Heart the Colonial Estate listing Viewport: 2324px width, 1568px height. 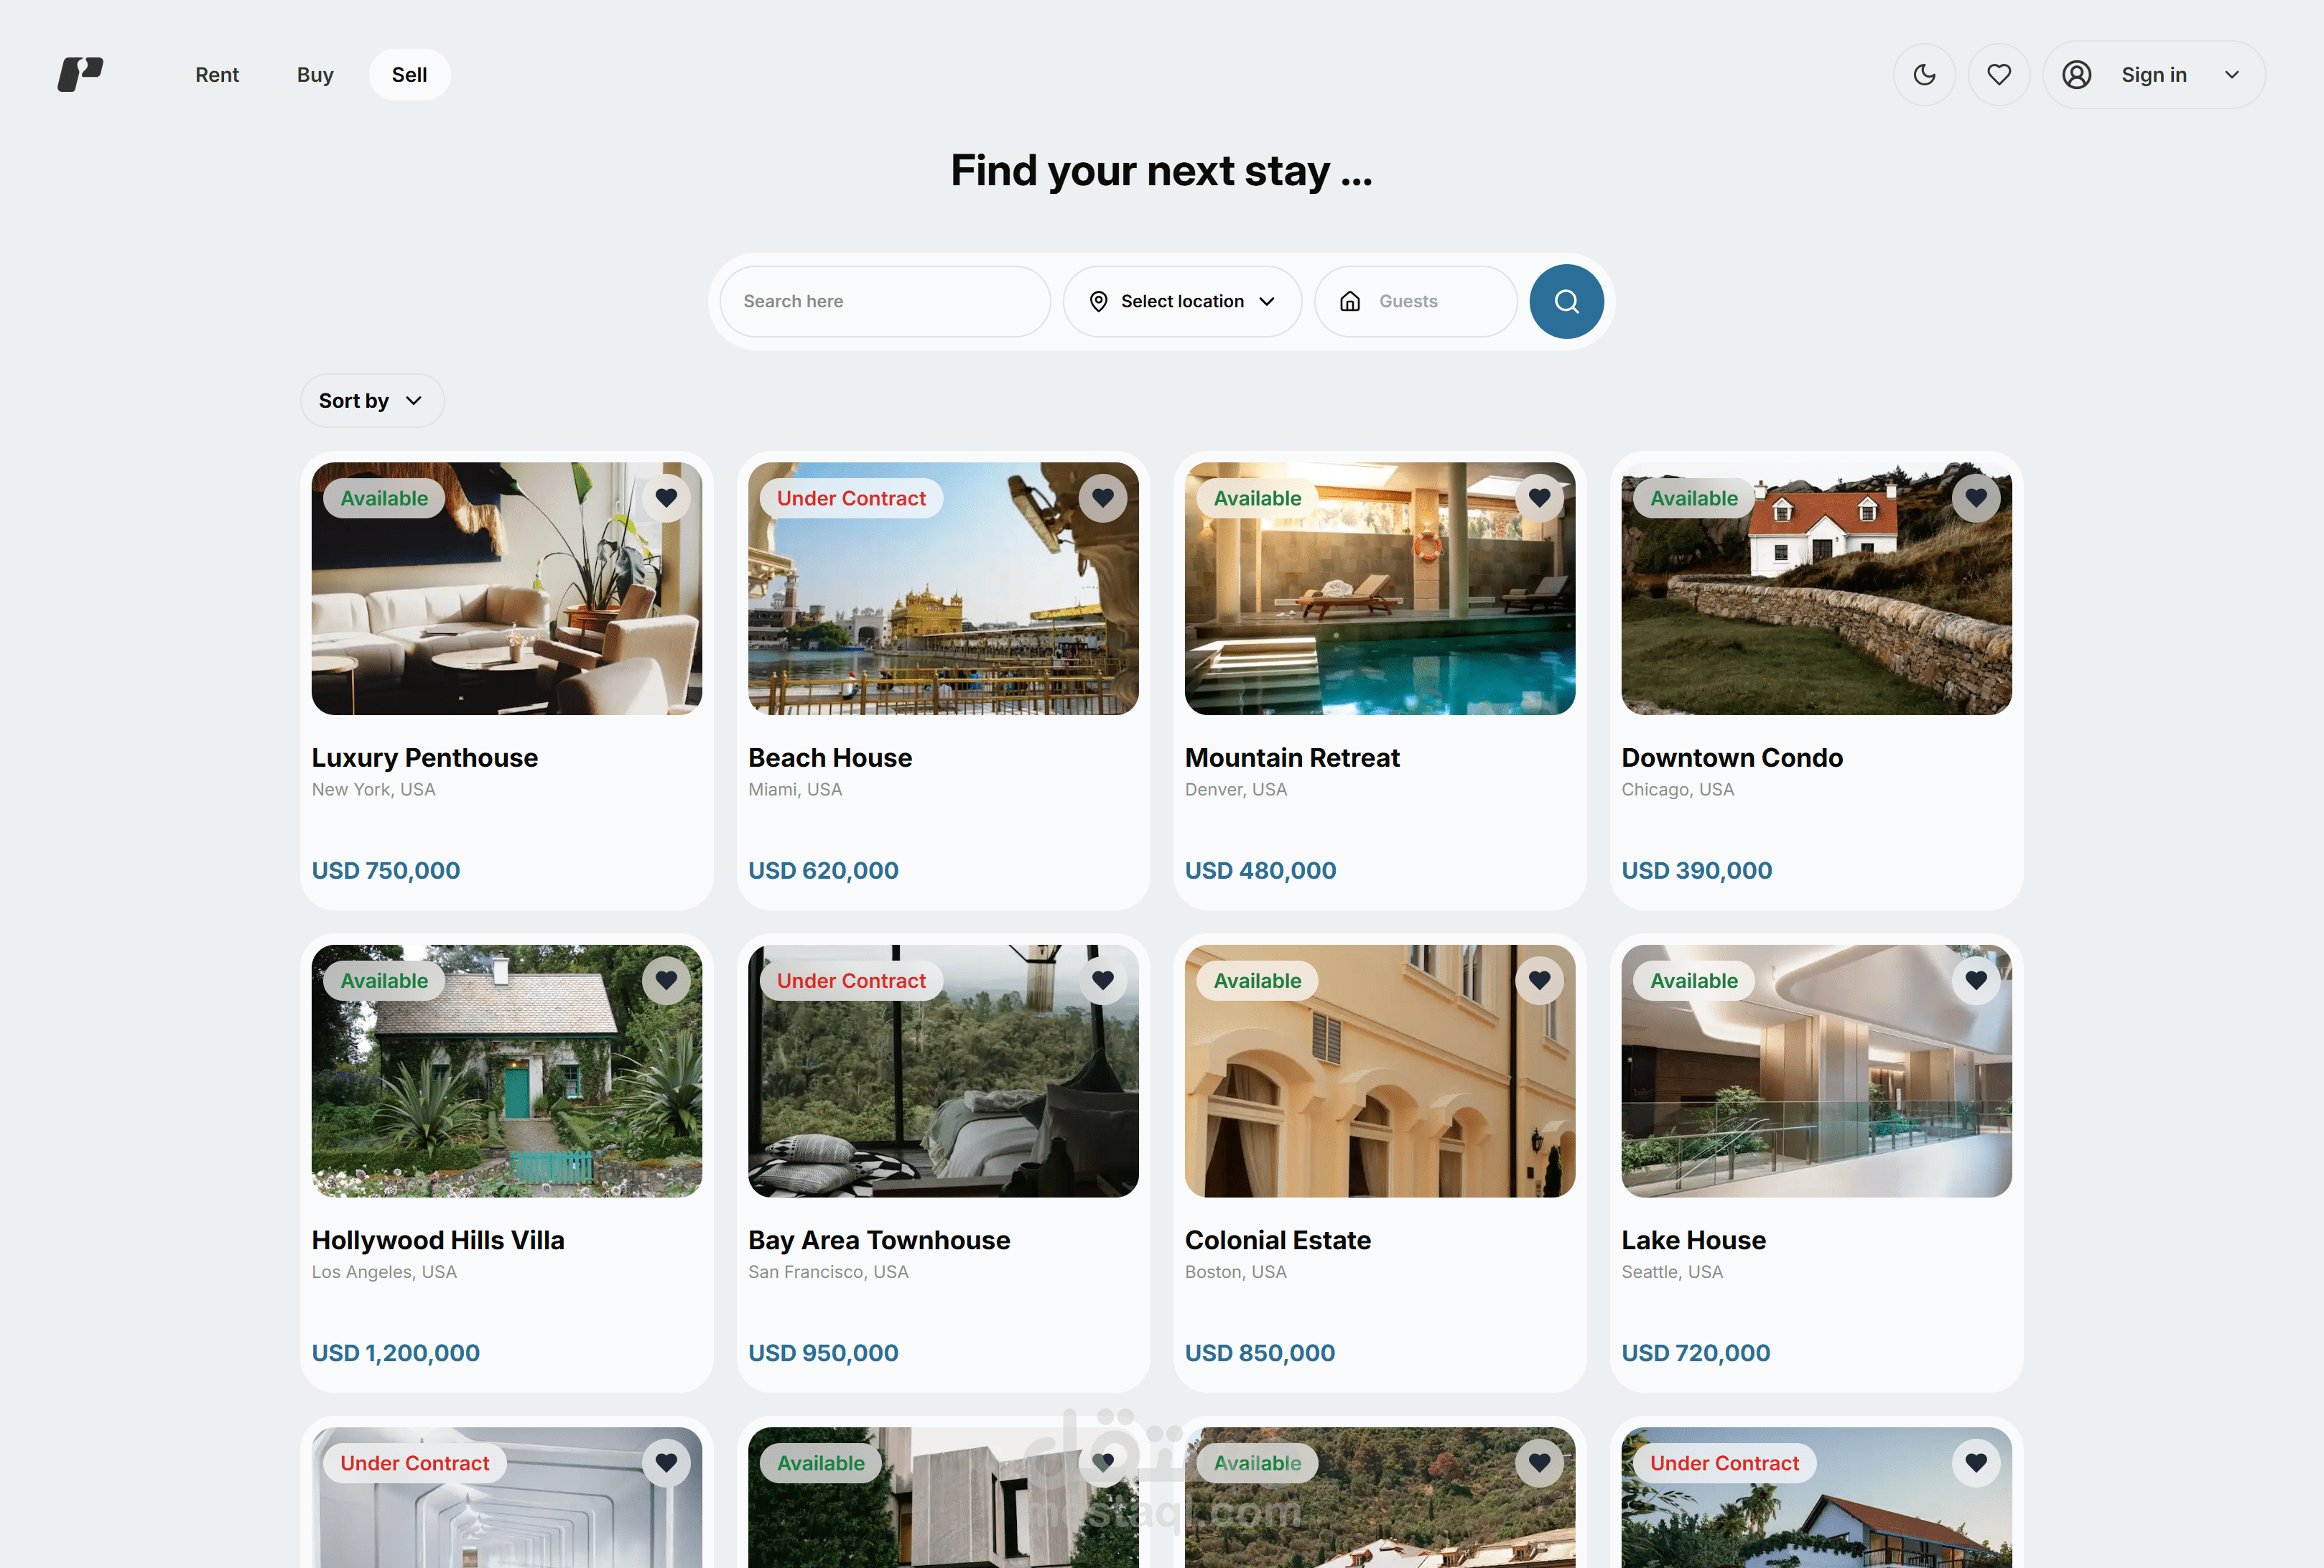[1539, 980]
